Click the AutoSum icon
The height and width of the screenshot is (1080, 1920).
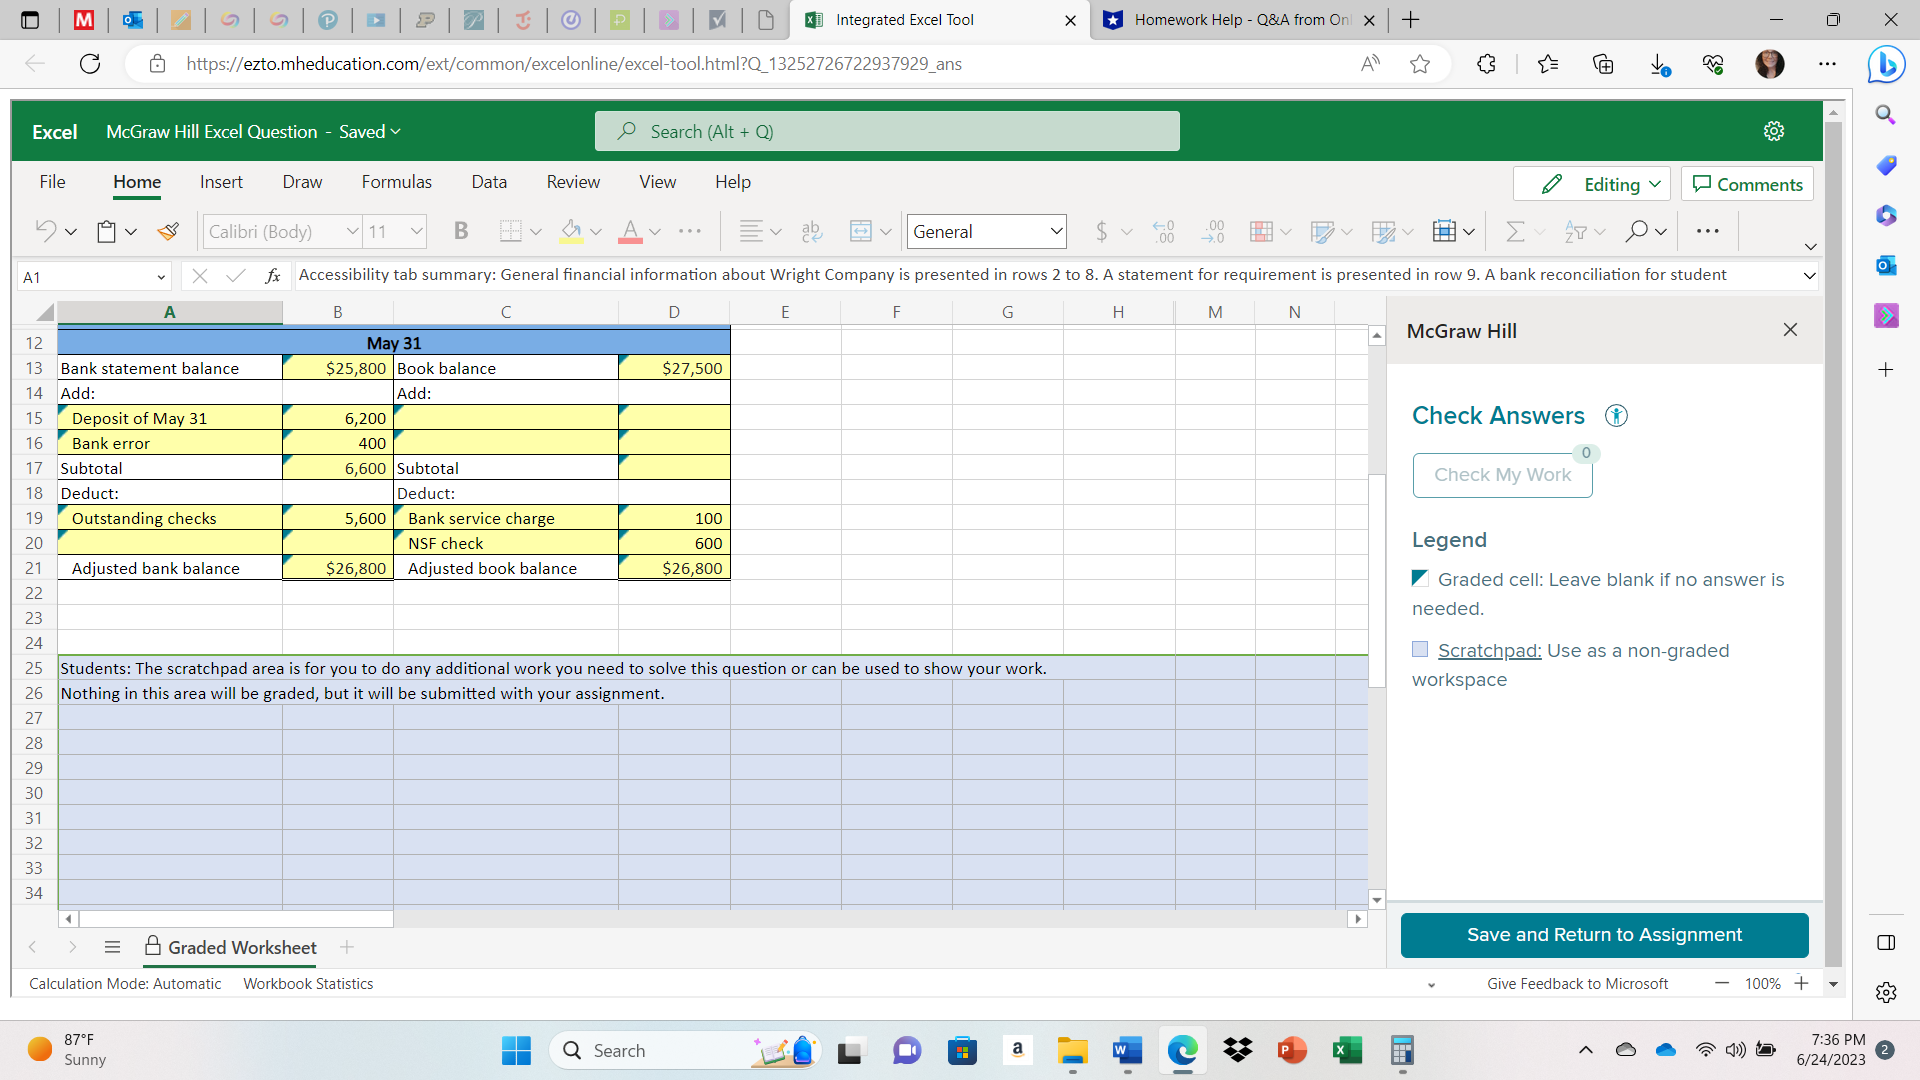pyautogui.click(x=1515, y=231)
